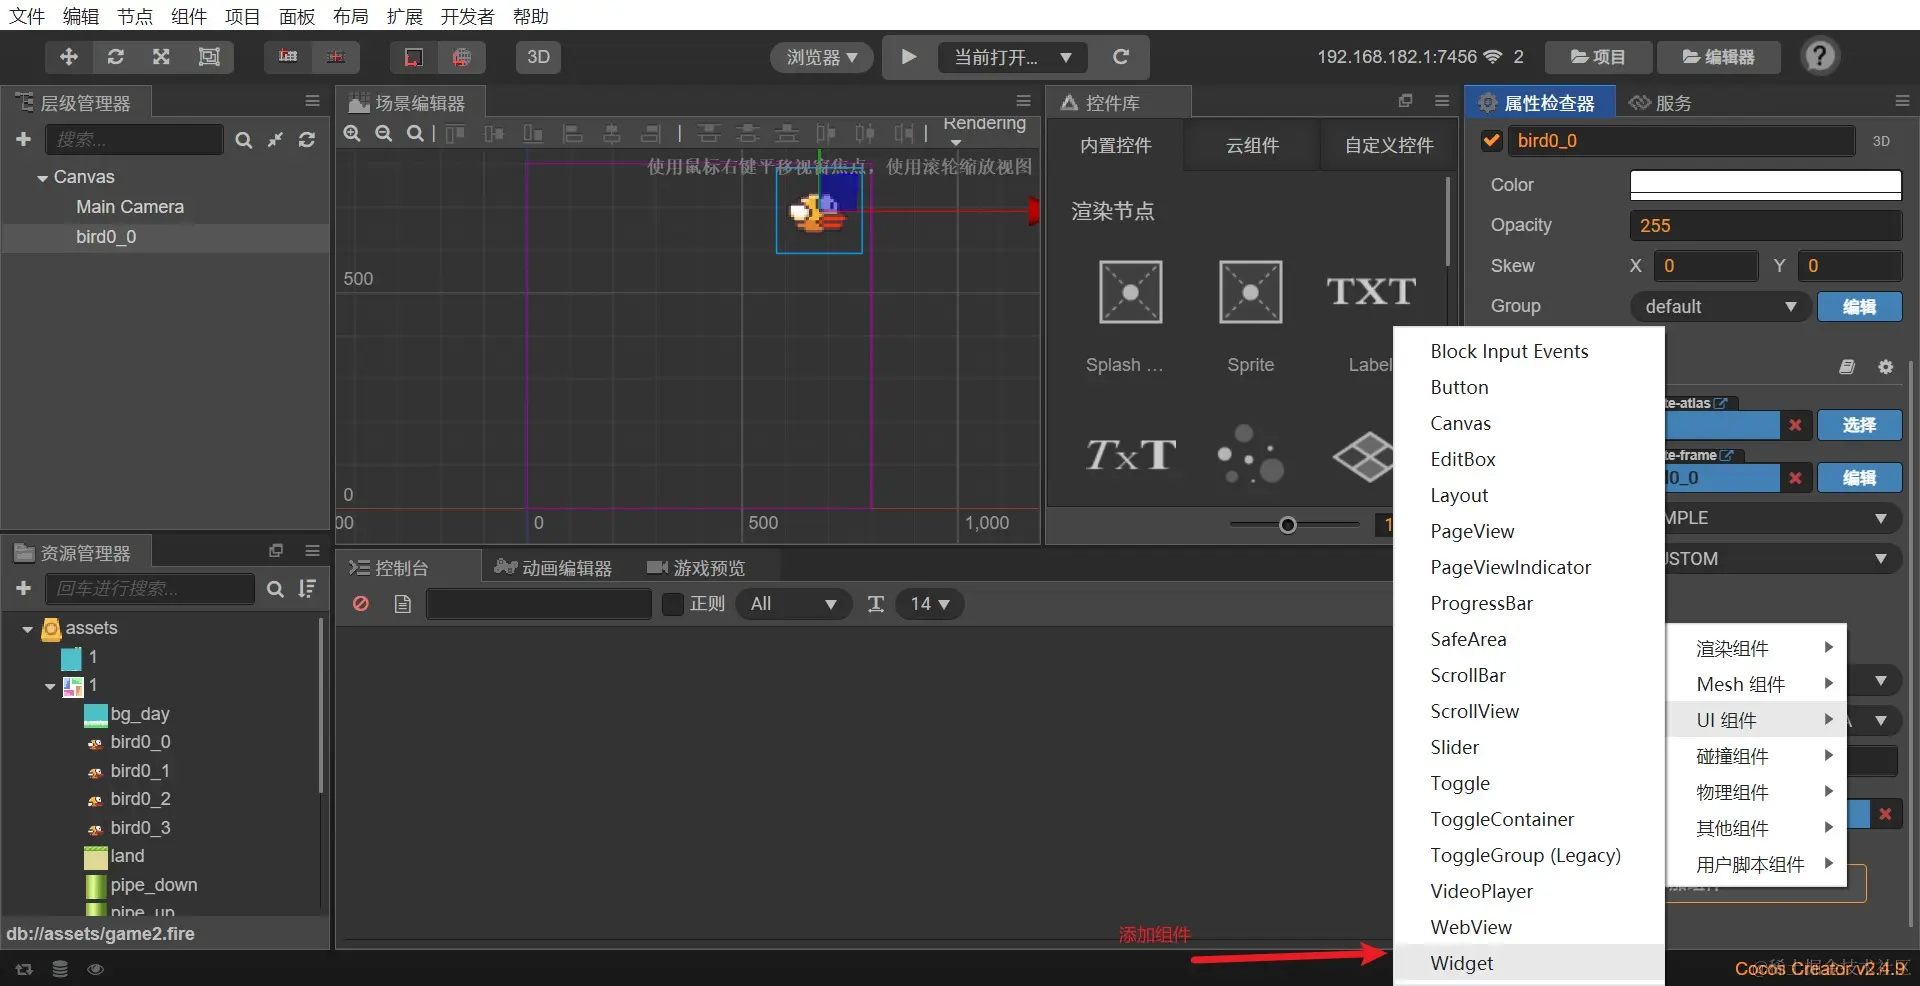Switch to the cloud components tab
The height and width of the screenshot is (986, 1920).
coord(1252,145)
